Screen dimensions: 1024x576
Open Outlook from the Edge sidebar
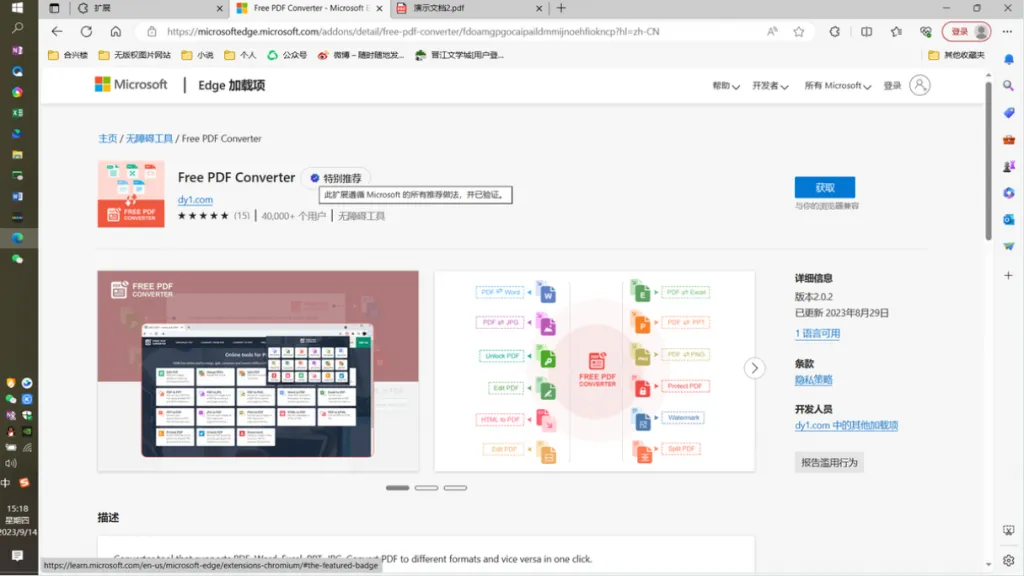click(x=1009, y=219)
